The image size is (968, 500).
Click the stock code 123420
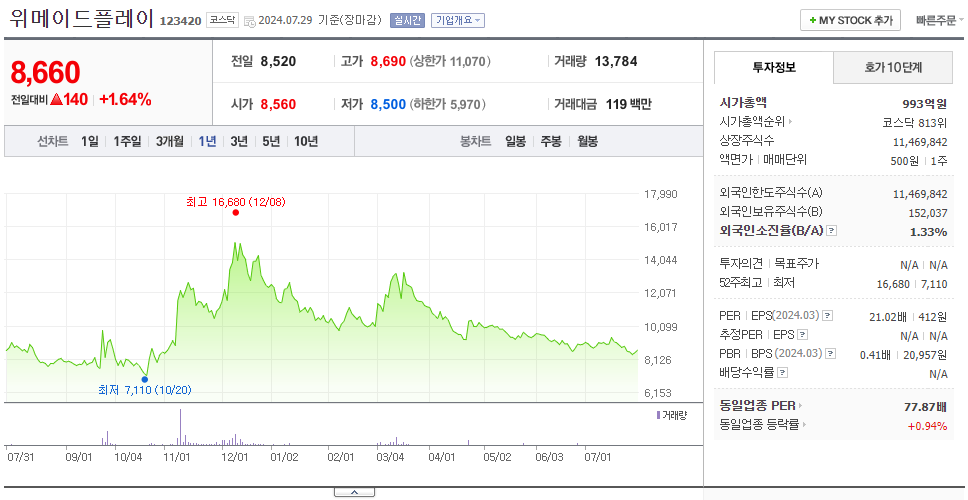click(x=181, y=21)
